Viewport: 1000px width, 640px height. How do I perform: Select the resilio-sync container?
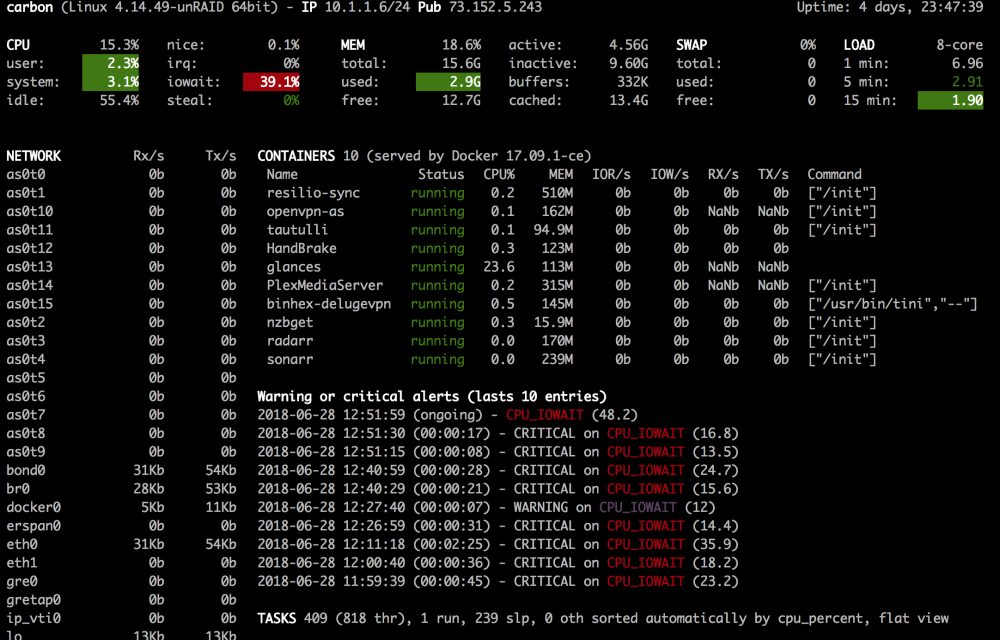(313, 193)
